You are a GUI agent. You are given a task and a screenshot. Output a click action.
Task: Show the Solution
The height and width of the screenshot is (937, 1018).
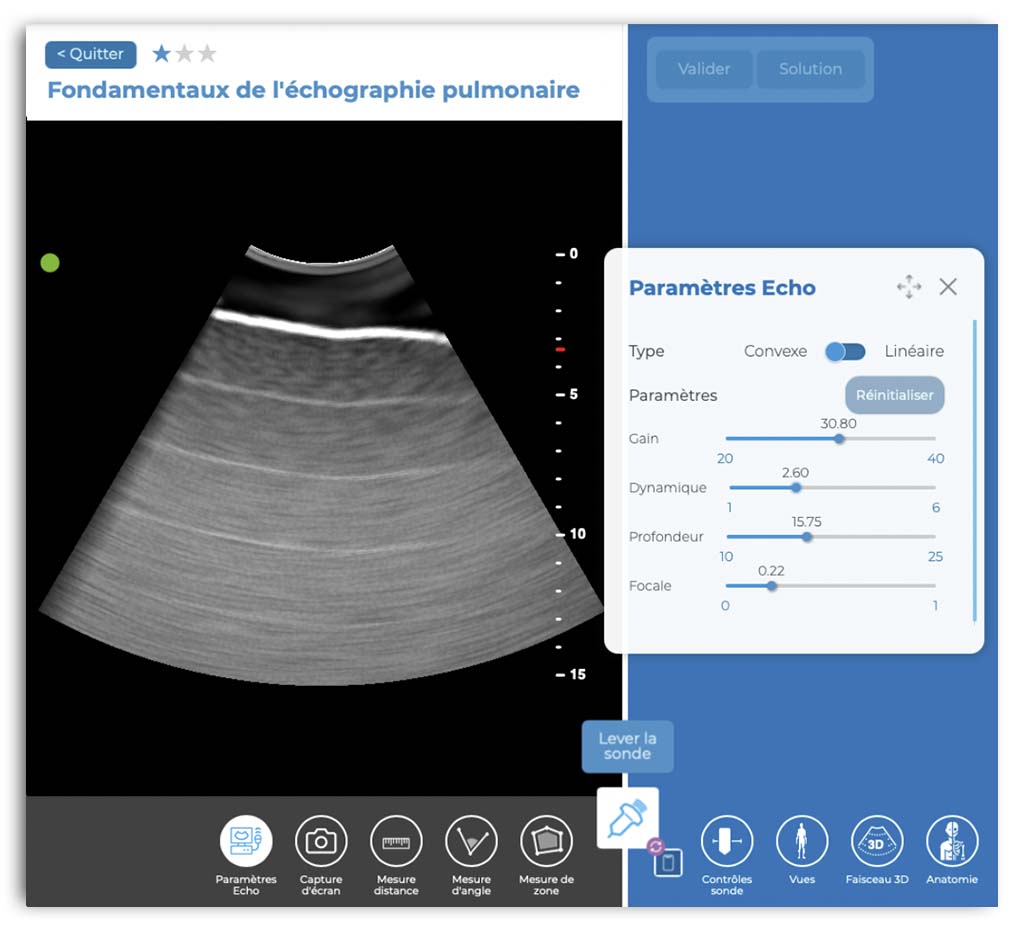(810, 69)
